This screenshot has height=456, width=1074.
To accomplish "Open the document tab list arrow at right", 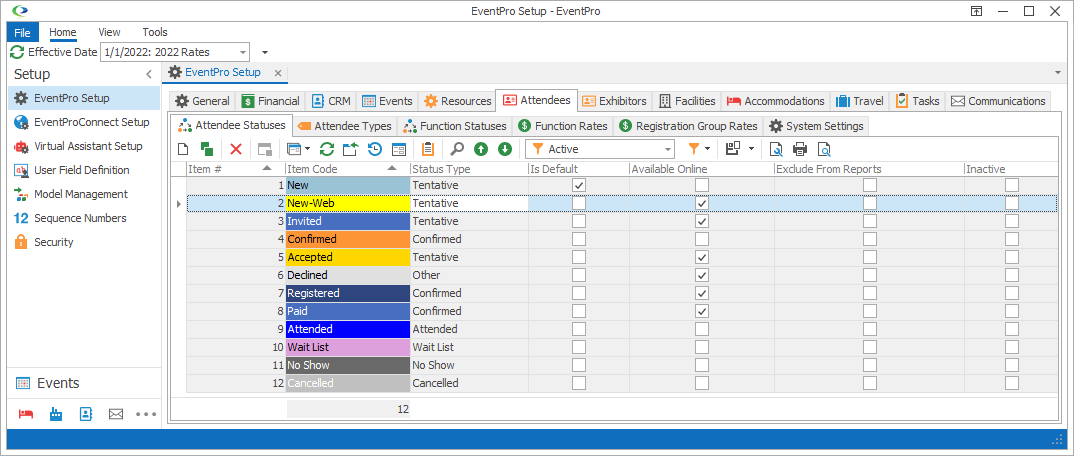I will [1058, 73].
